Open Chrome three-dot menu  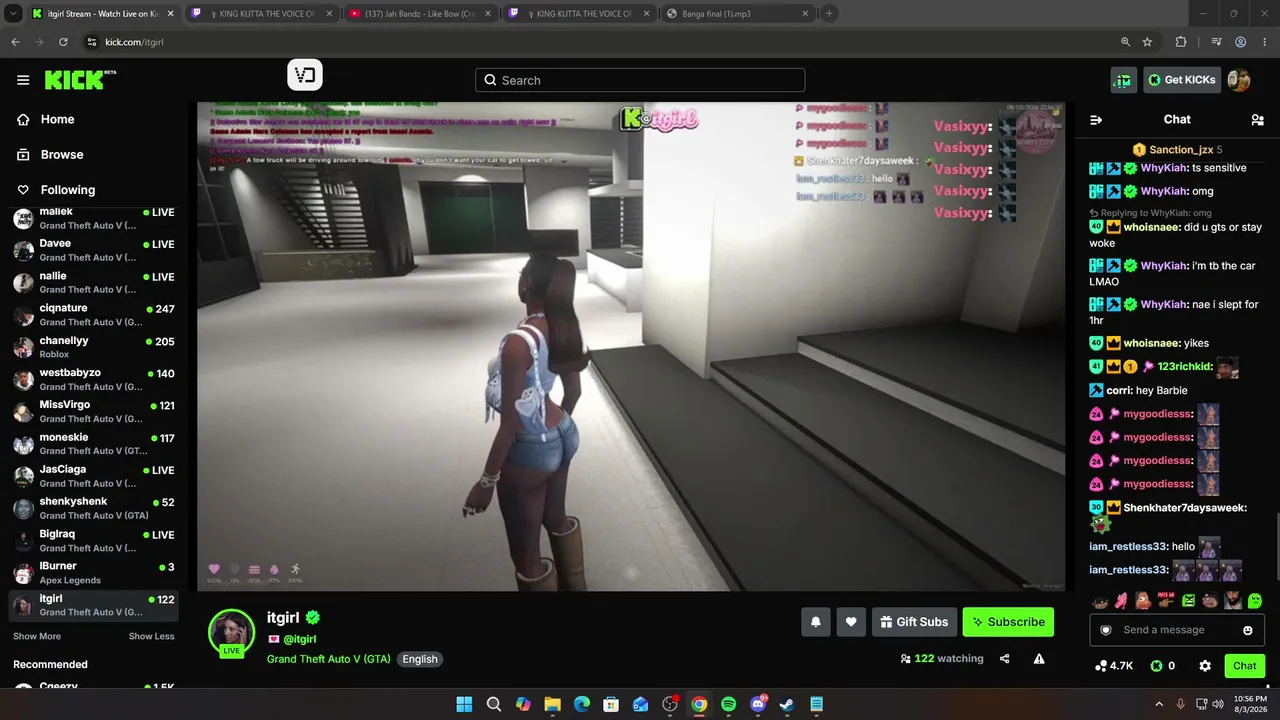[1265, 42]
